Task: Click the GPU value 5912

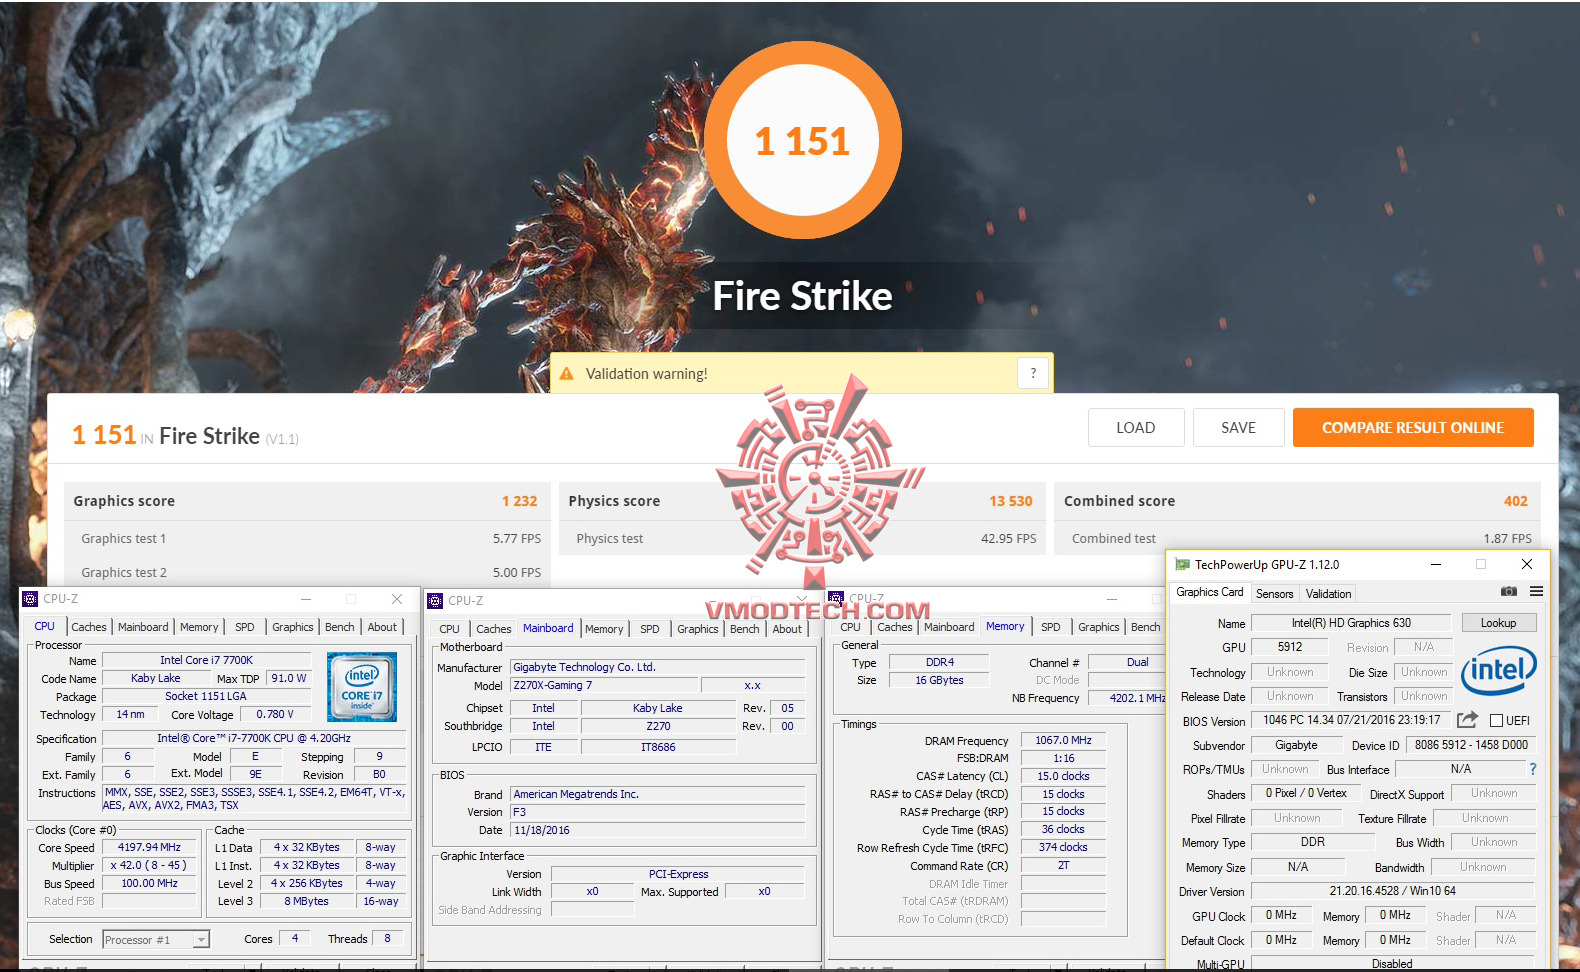Action: tap(1290, 647)
